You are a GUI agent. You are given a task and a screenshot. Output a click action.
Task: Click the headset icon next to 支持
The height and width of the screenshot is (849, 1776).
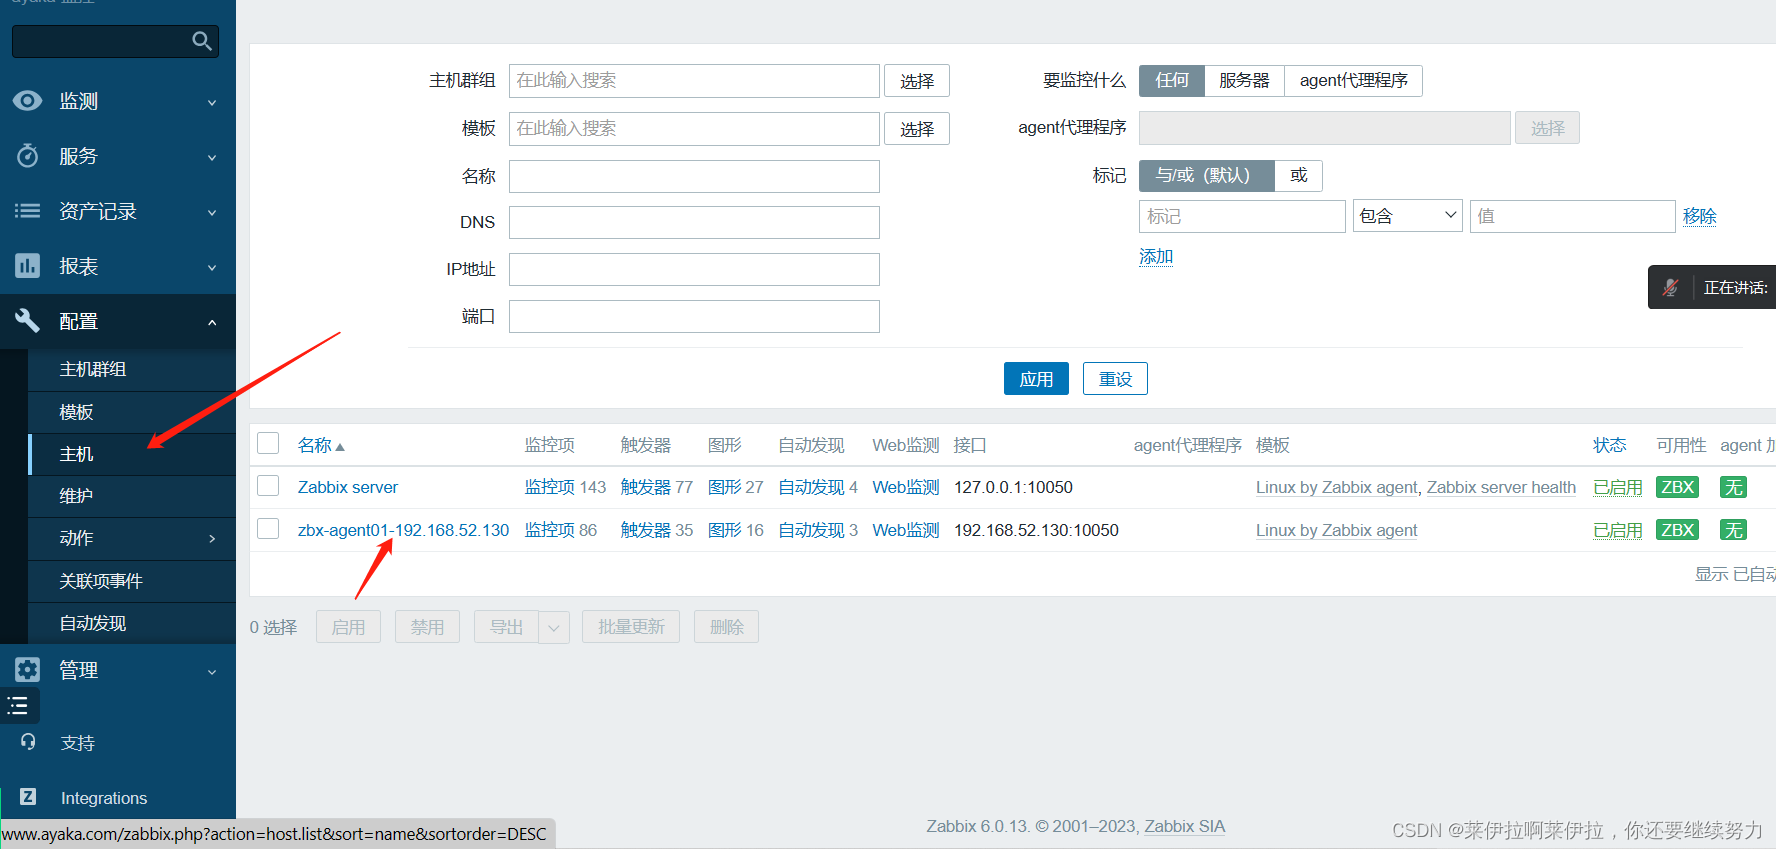28,742
